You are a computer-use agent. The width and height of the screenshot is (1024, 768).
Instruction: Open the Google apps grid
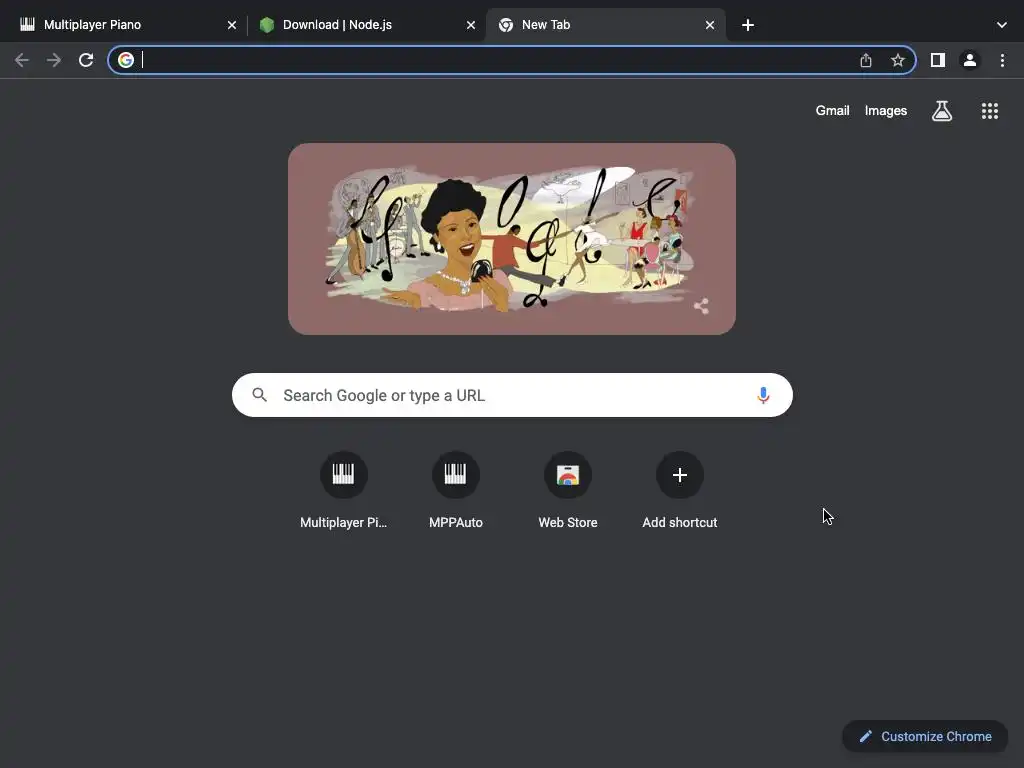coord(990,111)
